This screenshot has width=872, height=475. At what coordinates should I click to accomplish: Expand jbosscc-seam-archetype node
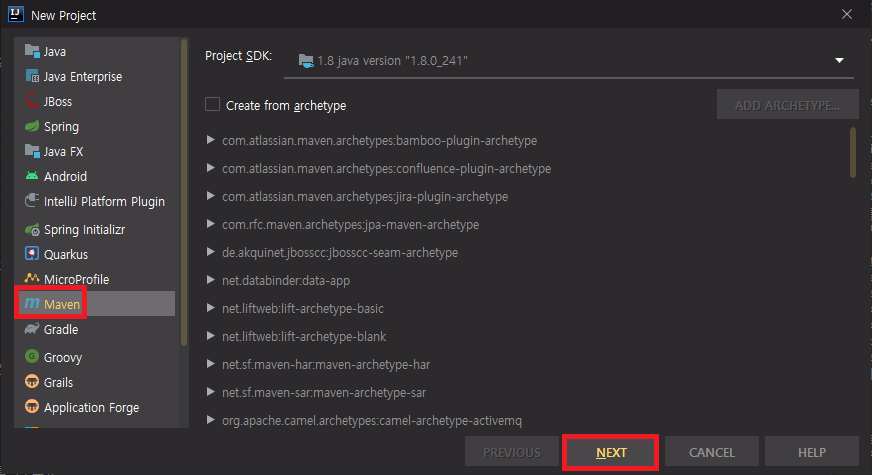click(210, 252)
